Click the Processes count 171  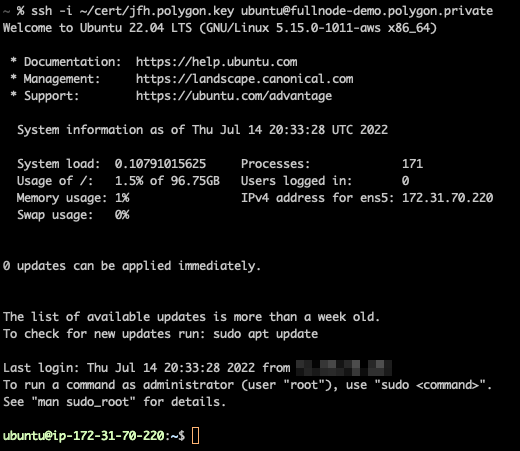pyautogui.click(x=412, y=164)
